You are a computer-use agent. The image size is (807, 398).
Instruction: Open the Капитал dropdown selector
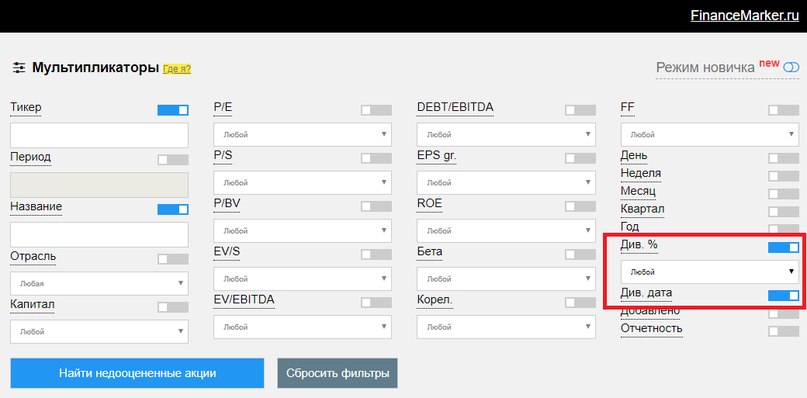pyautogui.click(x=99, y=332)
